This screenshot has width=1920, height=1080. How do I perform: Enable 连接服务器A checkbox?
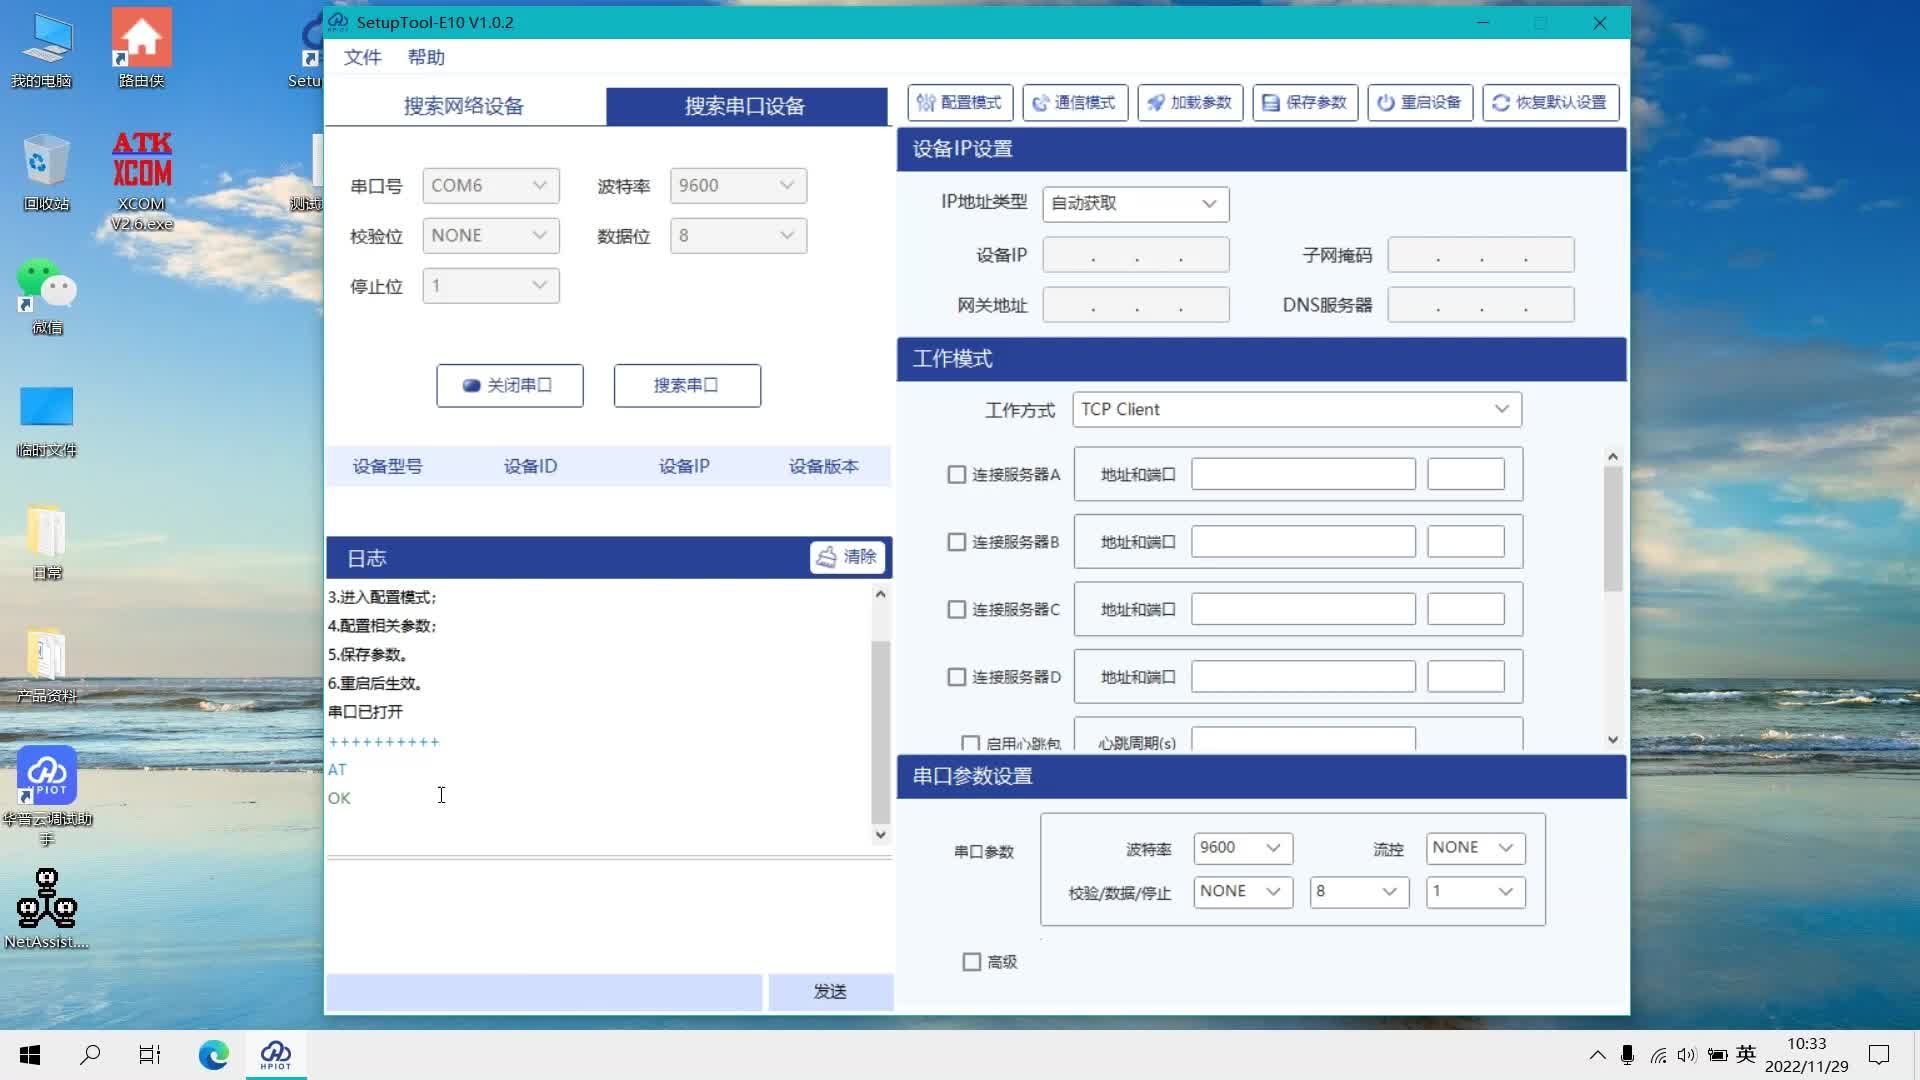tap(956, 475)
